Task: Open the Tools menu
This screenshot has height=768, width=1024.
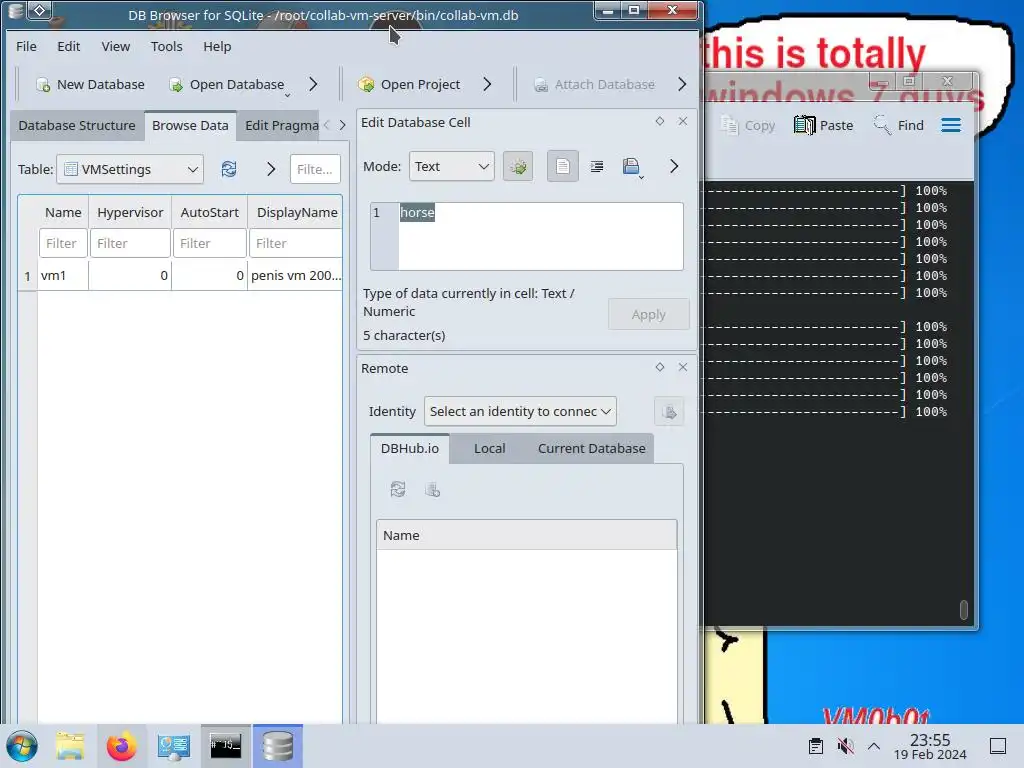Action: point(167,46)
